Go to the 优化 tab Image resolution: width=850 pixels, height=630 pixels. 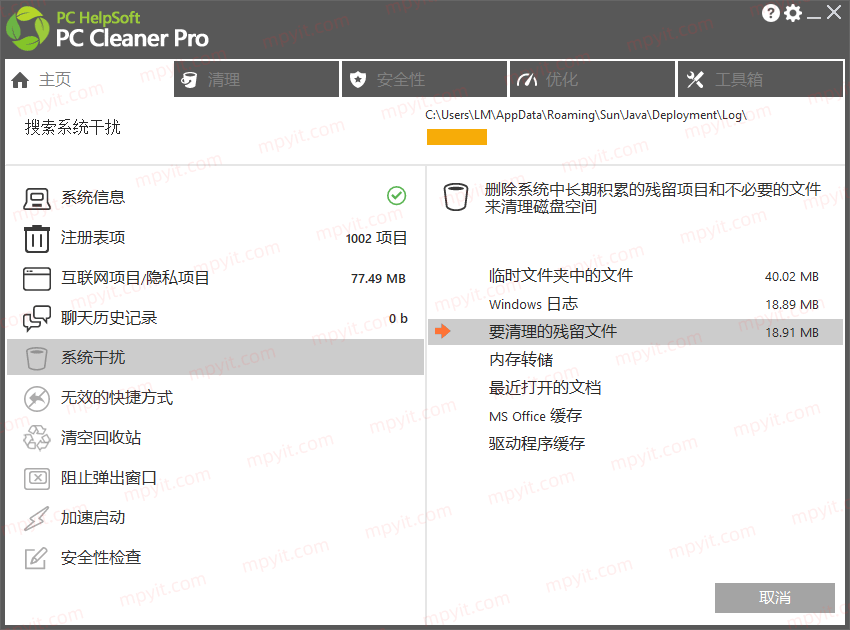(x=592, y=79)
